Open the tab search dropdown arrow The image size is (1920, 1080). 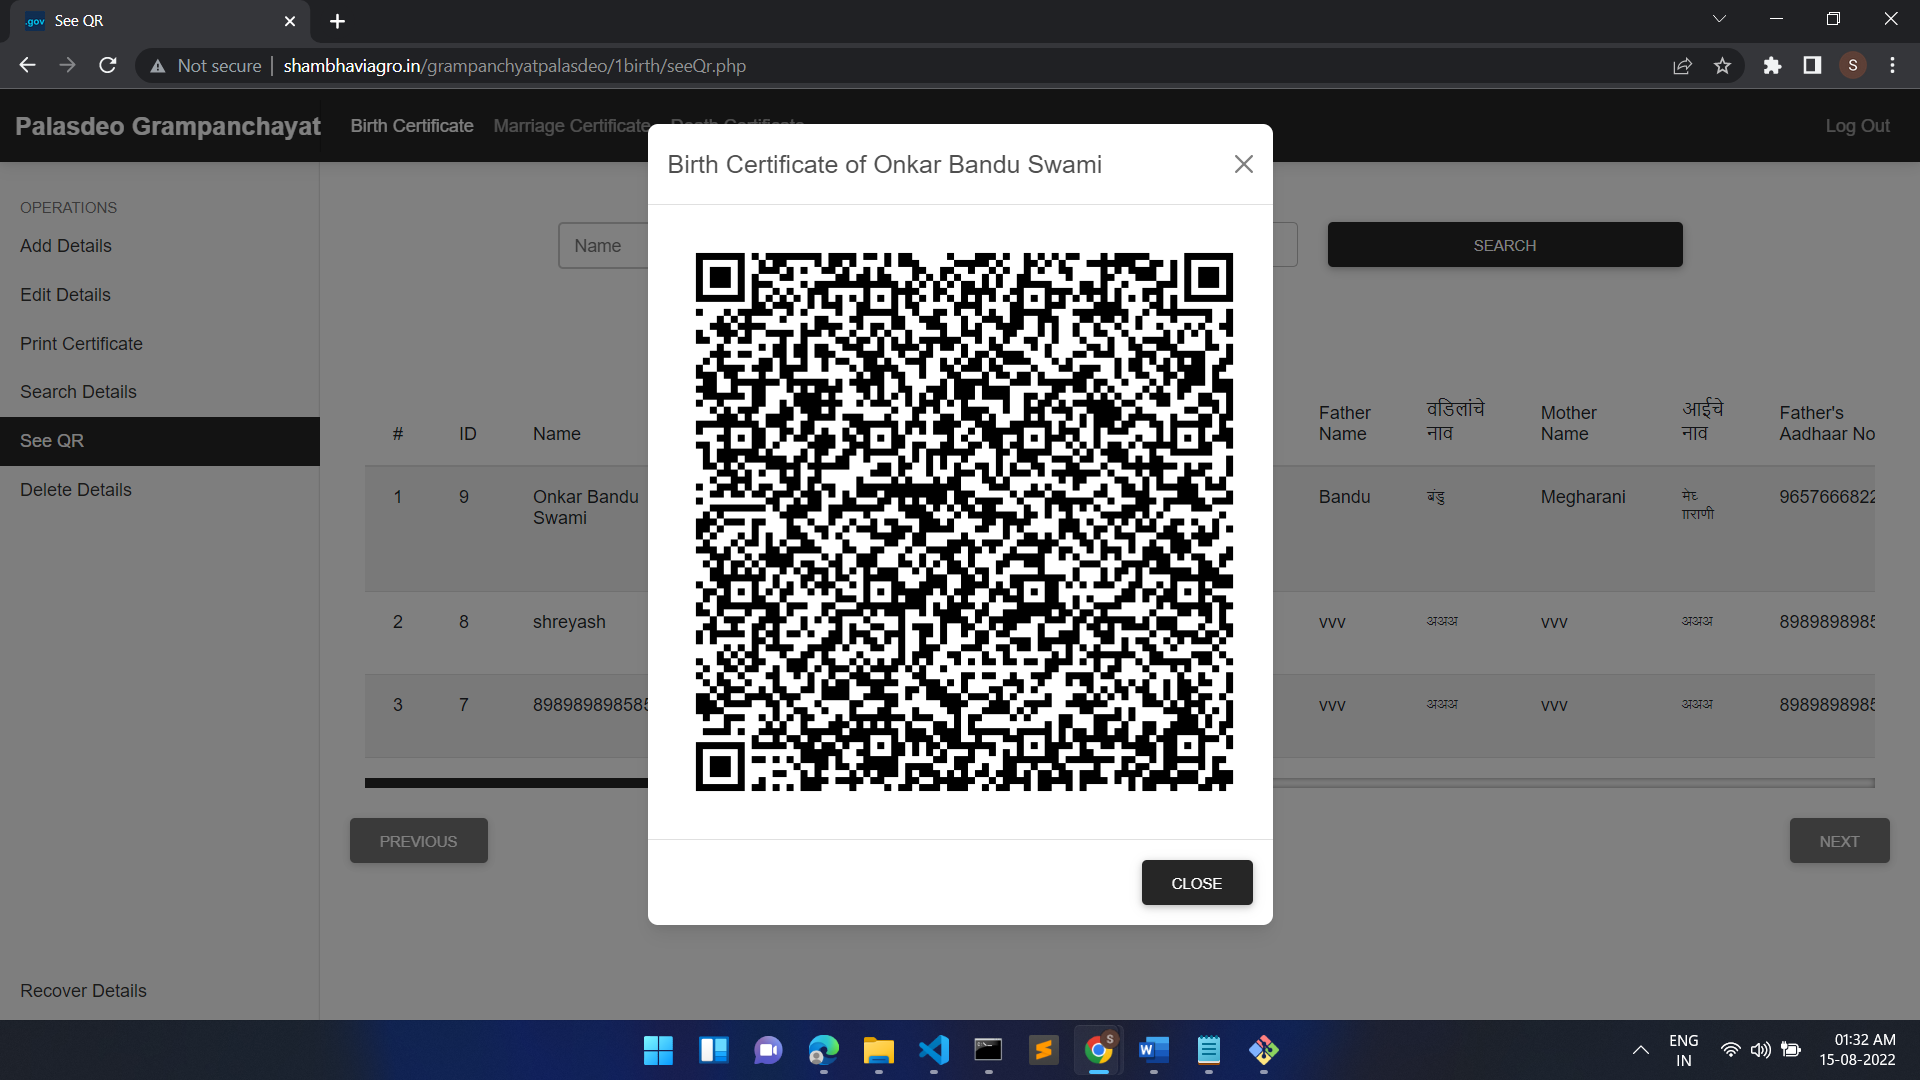click(x=1719, y=18)
